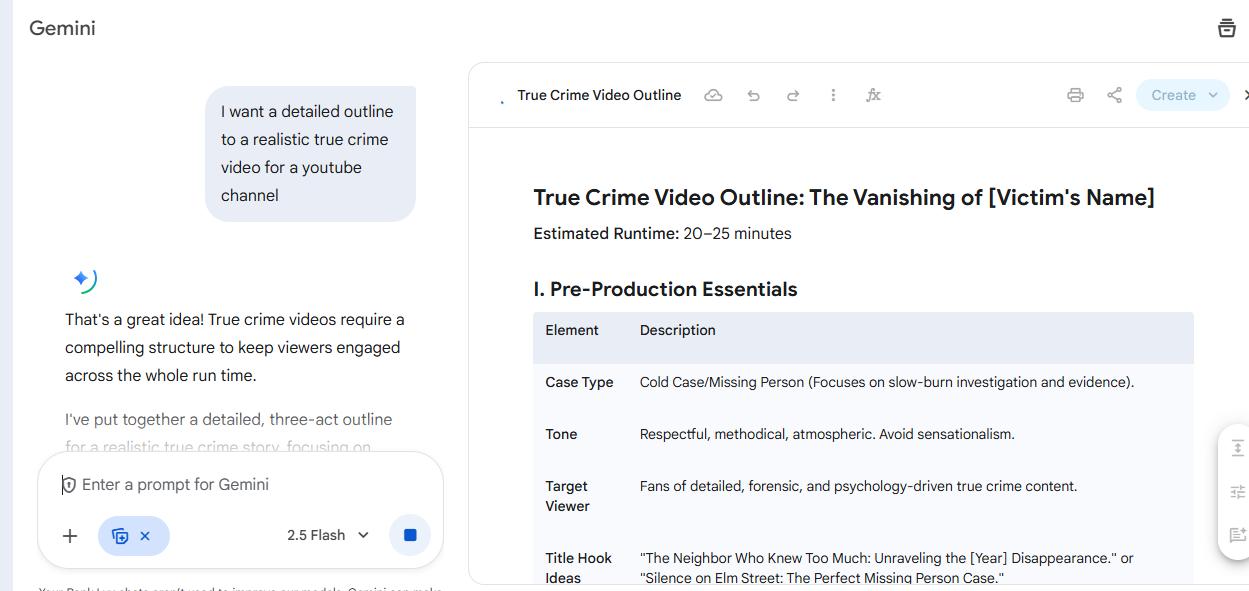Click the fx icon in the canvas toolbar
Image resolution: width=1249 pixels, height=591 pixels.
(873, 95)
